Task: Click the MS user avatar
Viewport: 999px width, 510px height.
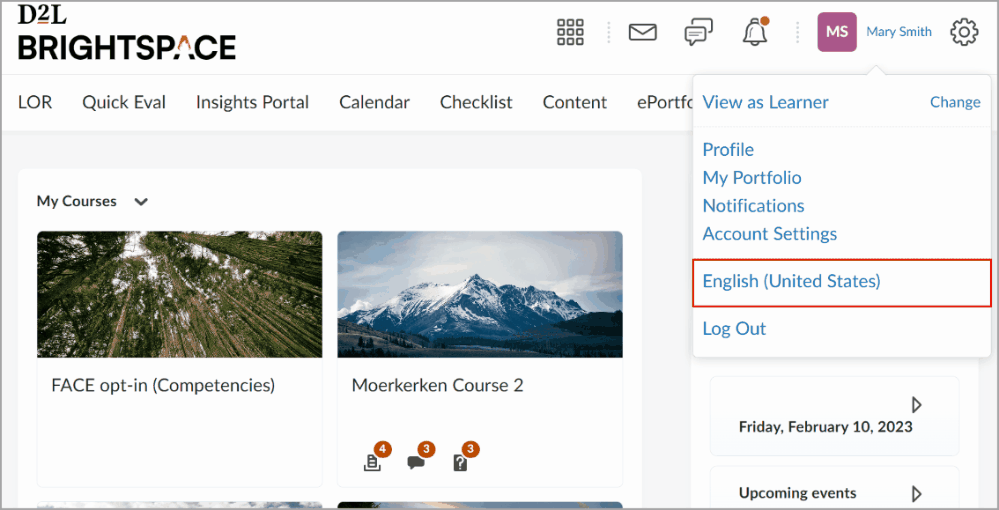Action: (837, 32)
